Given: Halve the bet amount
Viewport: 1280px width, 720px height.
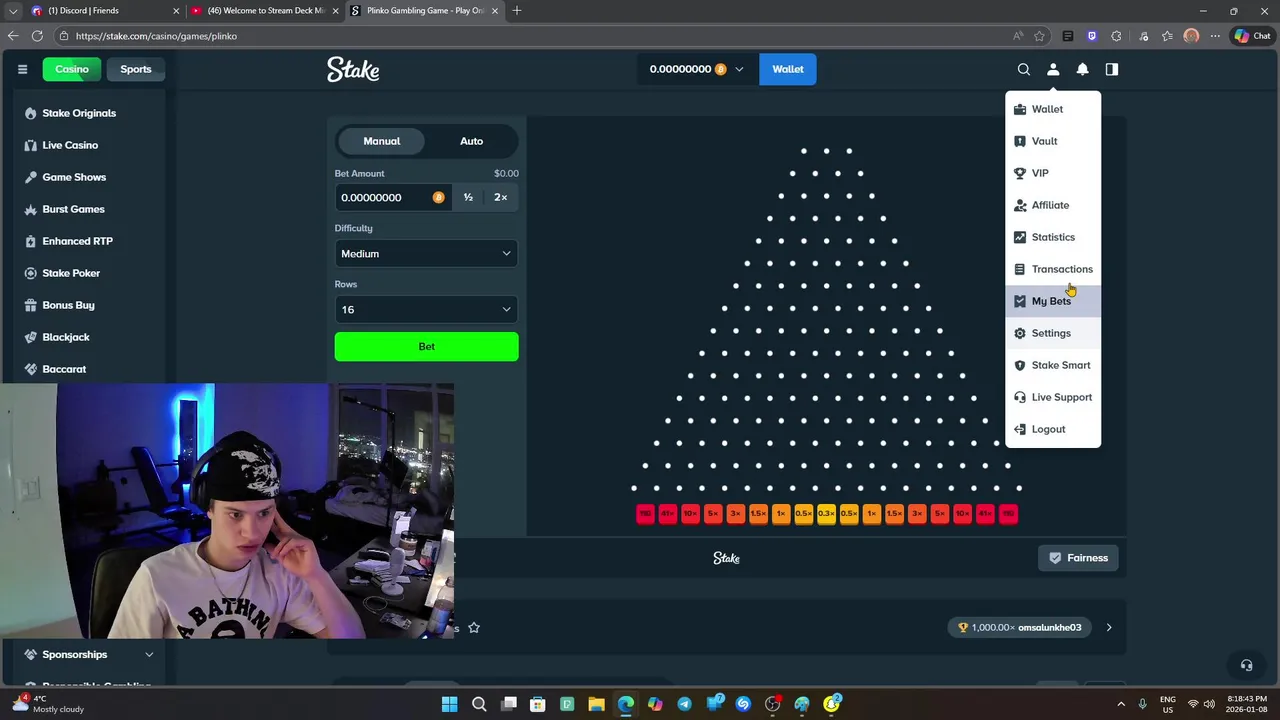Looking at the screenshot, I should tap(468, 197).
